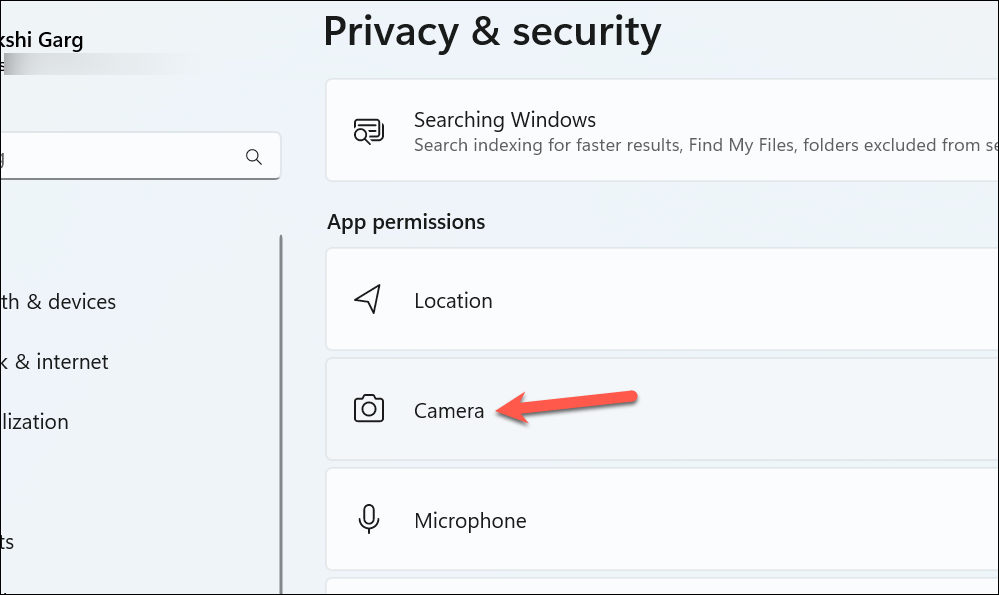Screen dimensions: 999x595
Task: Click the App permissions section heading
Action: click(x=406, y=222)
